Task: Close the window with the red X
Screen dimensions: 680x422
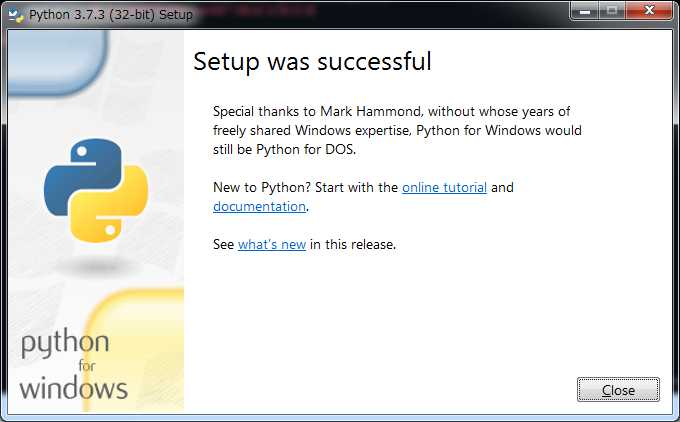Action: click(649, 11)
